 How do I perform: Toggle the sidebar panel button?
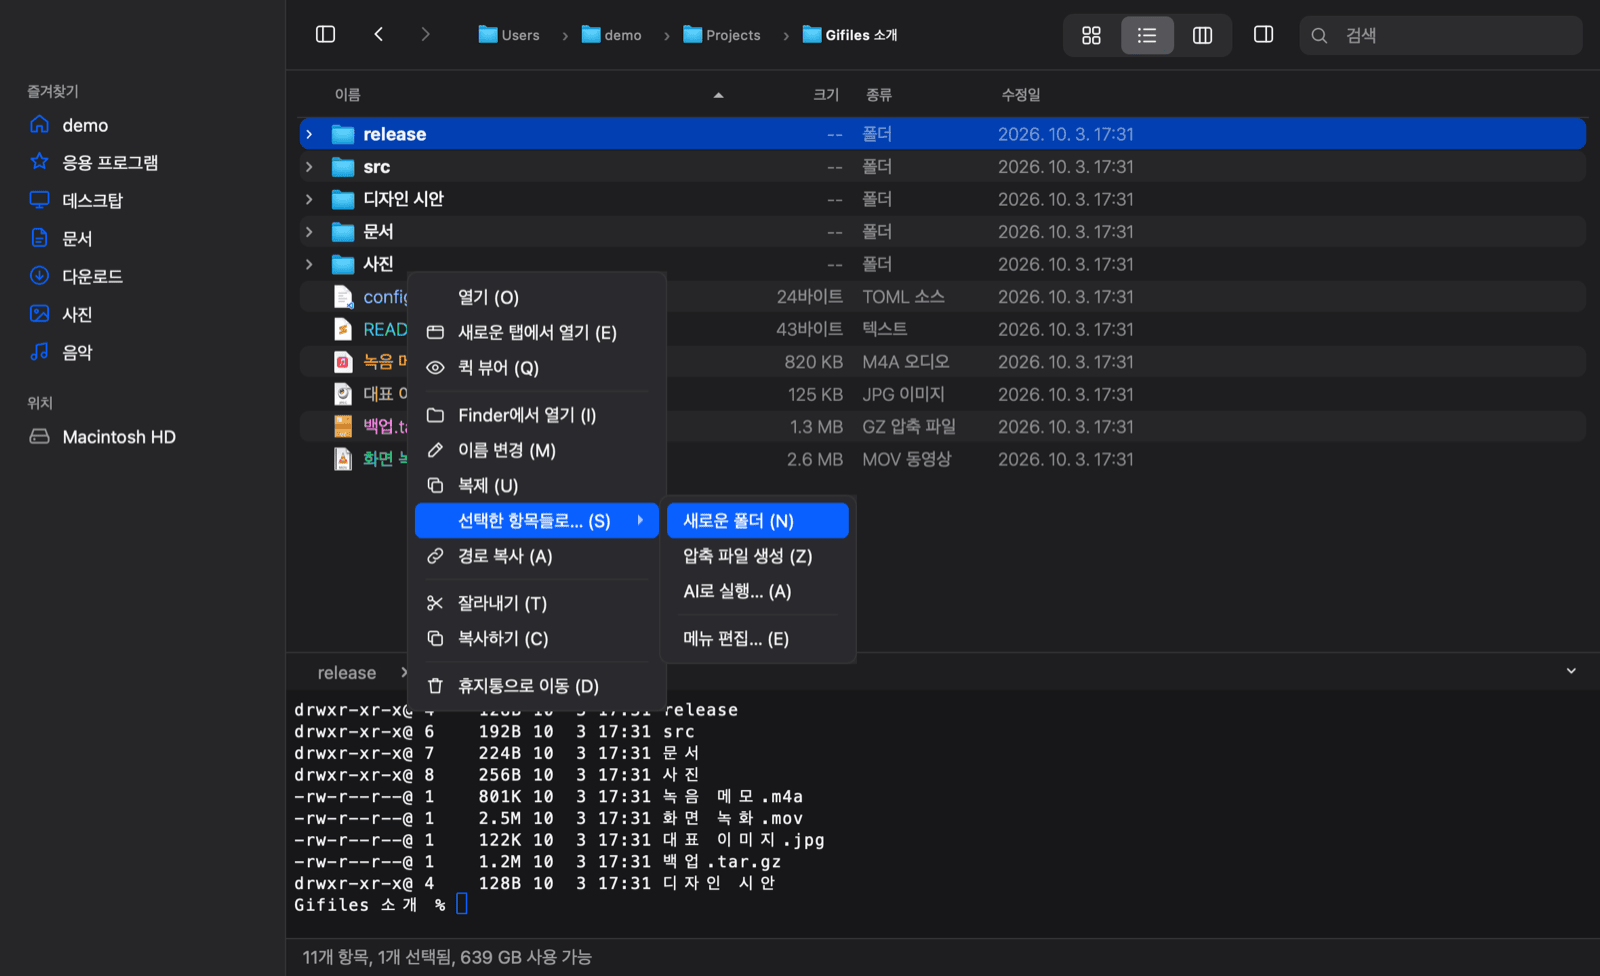point(325,34)
